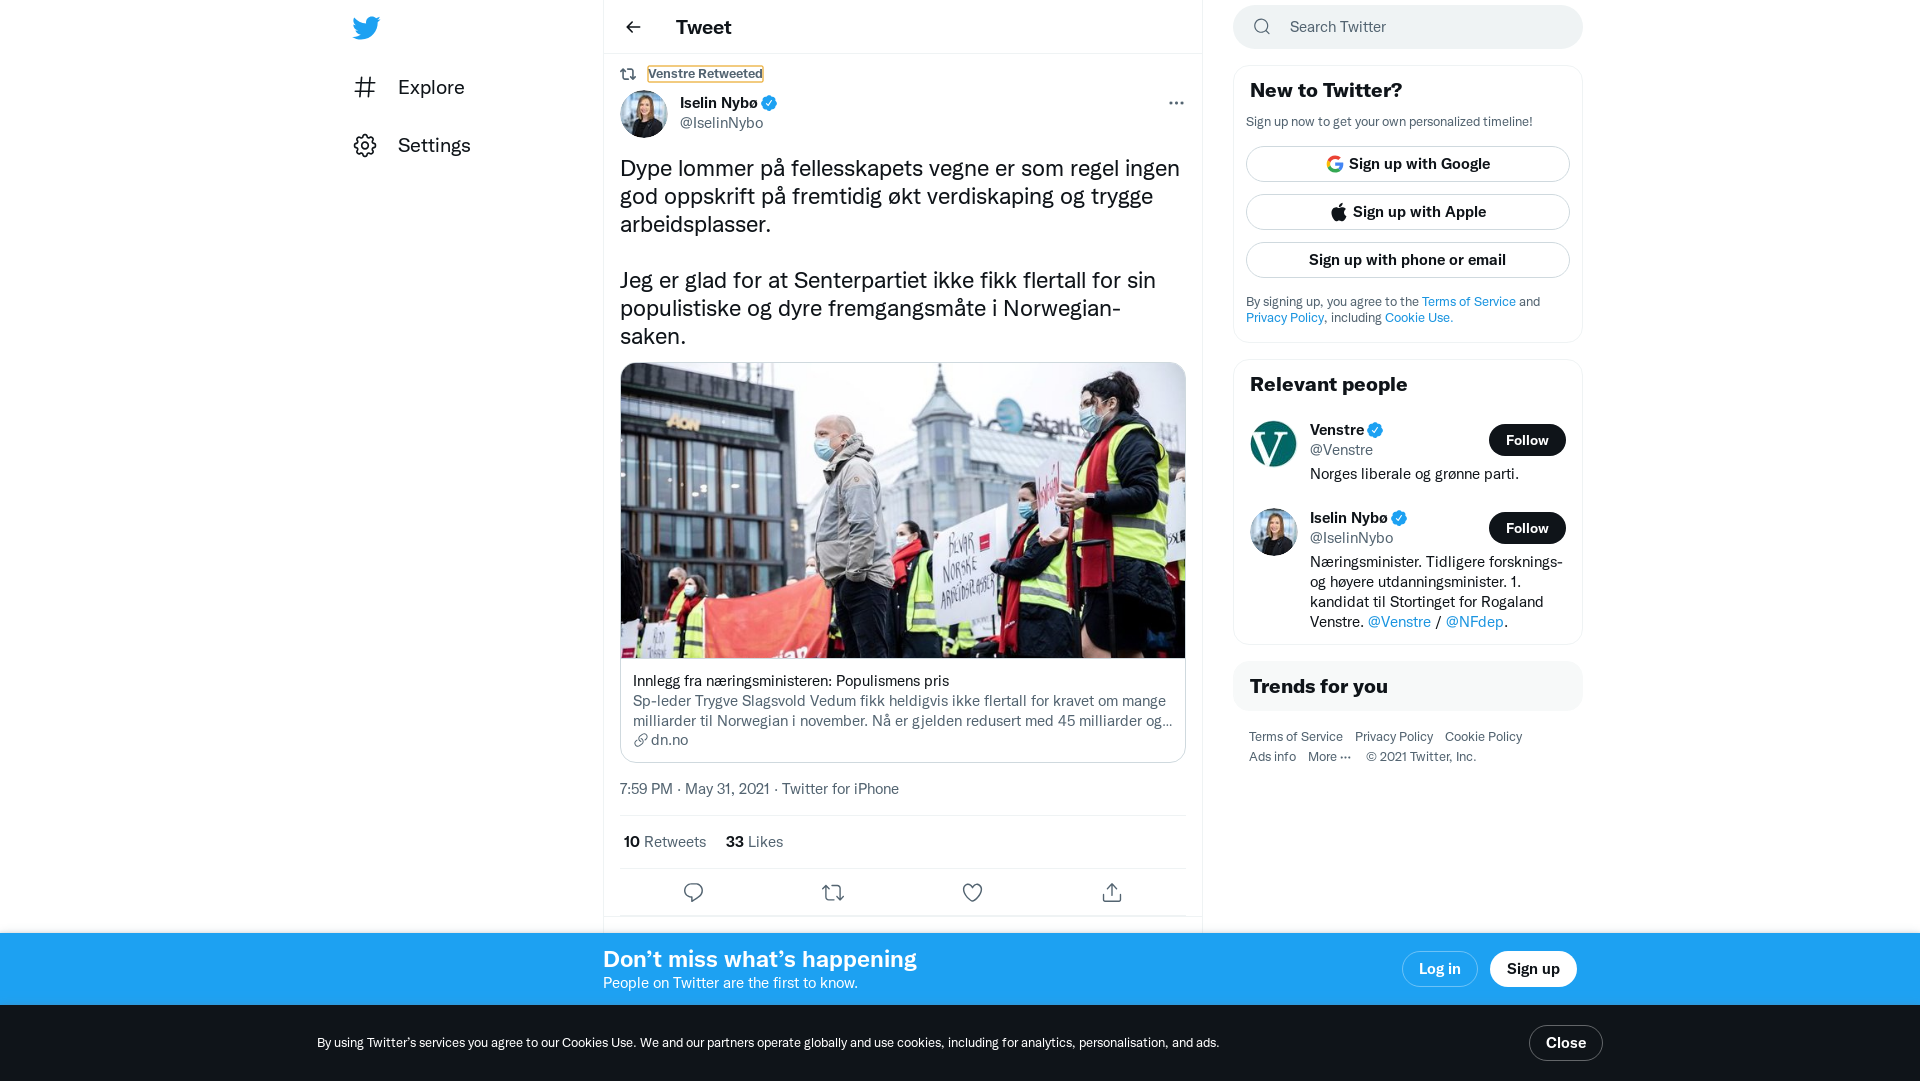This screenshot has width=1920, height=1081.
Task: Sign up with phone or email
Action: click(1408, 260)
